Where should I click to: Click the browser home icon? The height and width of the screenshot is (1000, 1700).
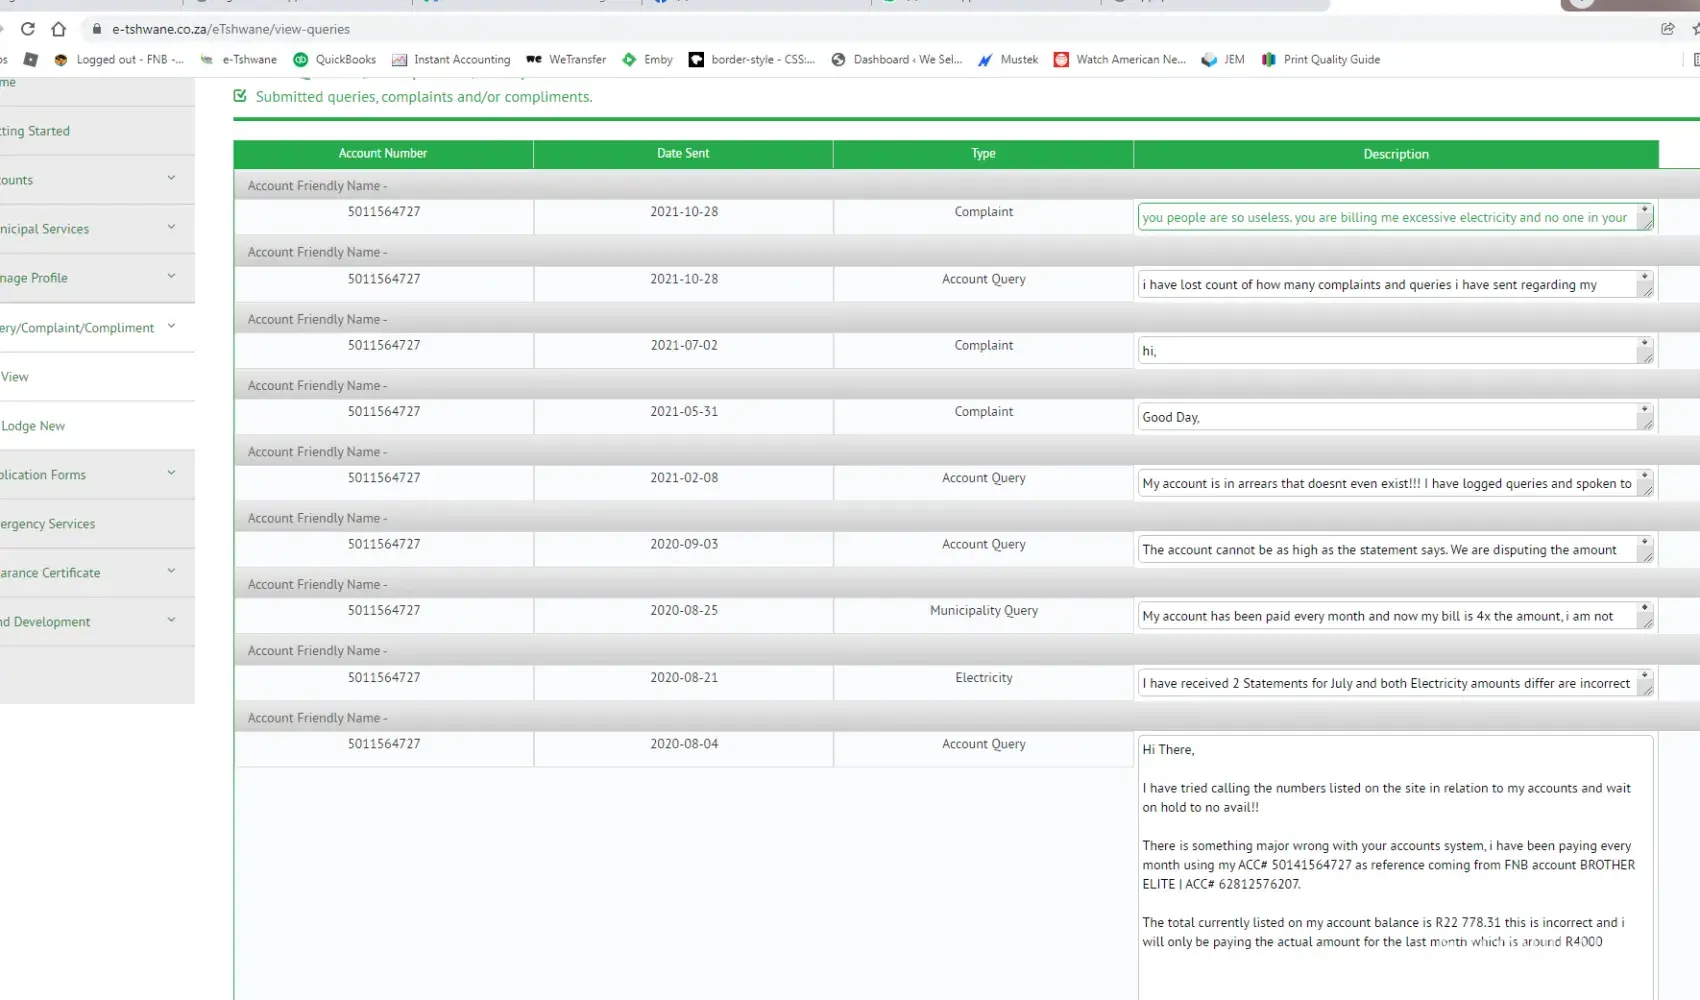tap(59, 29)
